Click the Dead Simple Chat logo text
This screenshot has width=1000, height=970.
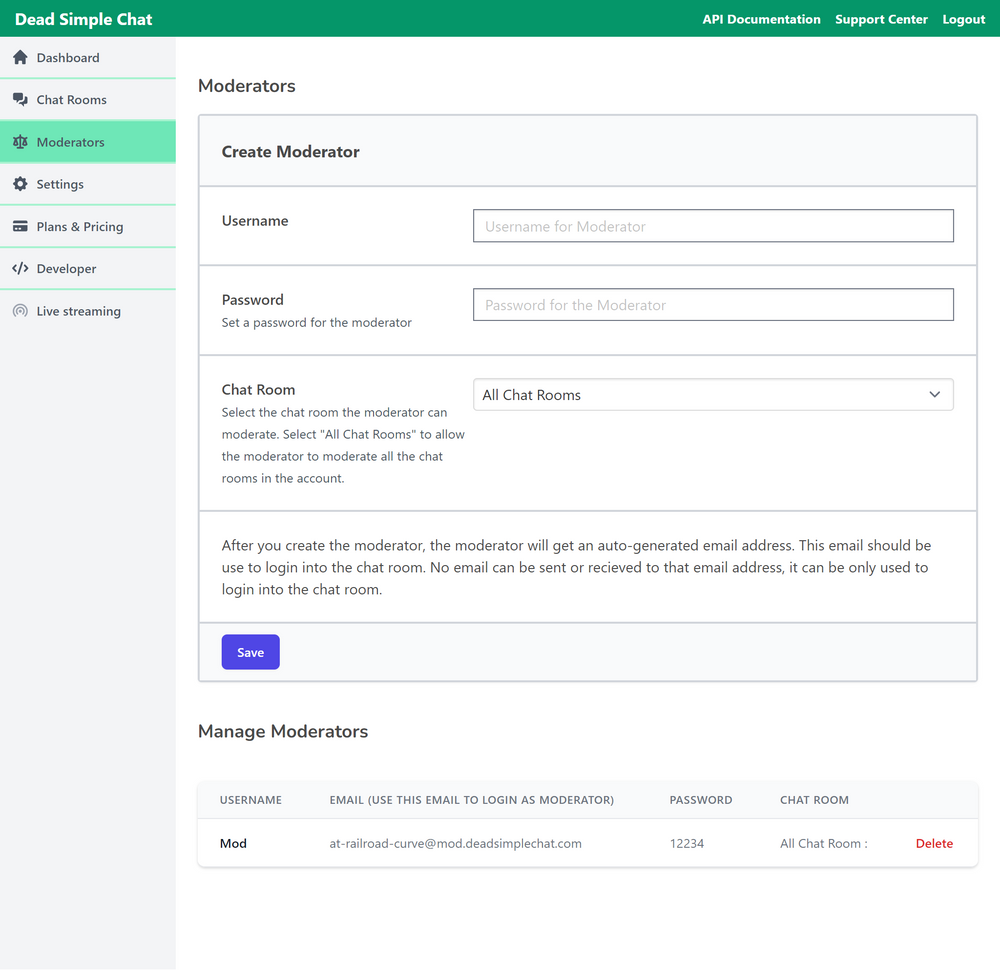pyautogui.click(x=83, y=18)
